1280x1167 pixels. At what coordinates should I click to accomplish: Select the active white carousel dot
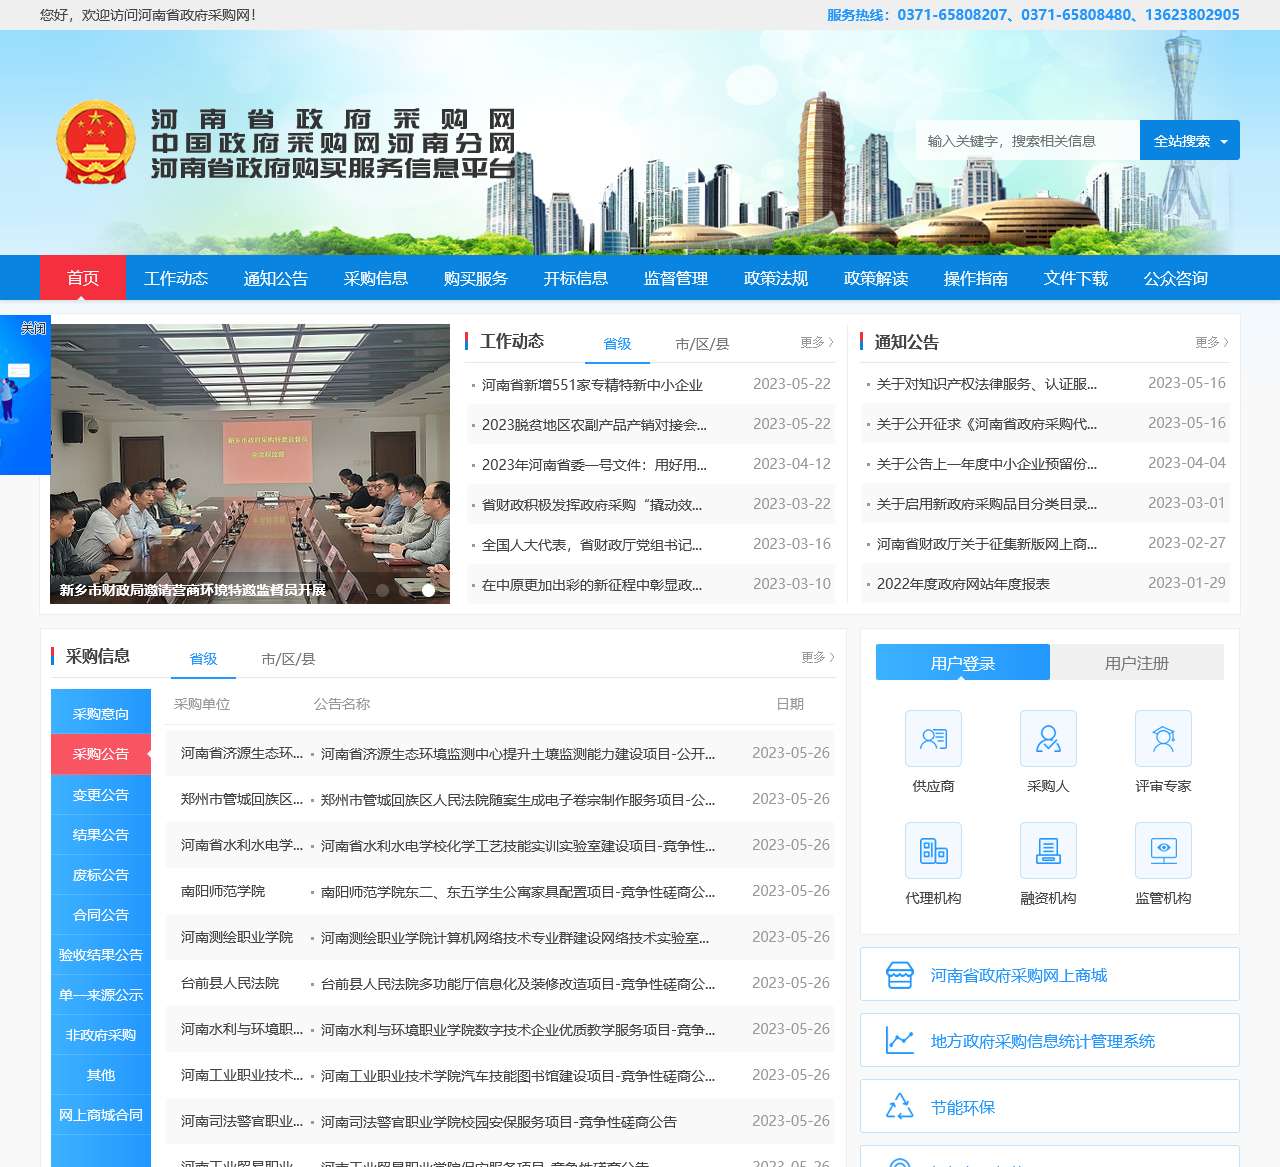click(x=428, y=590)
